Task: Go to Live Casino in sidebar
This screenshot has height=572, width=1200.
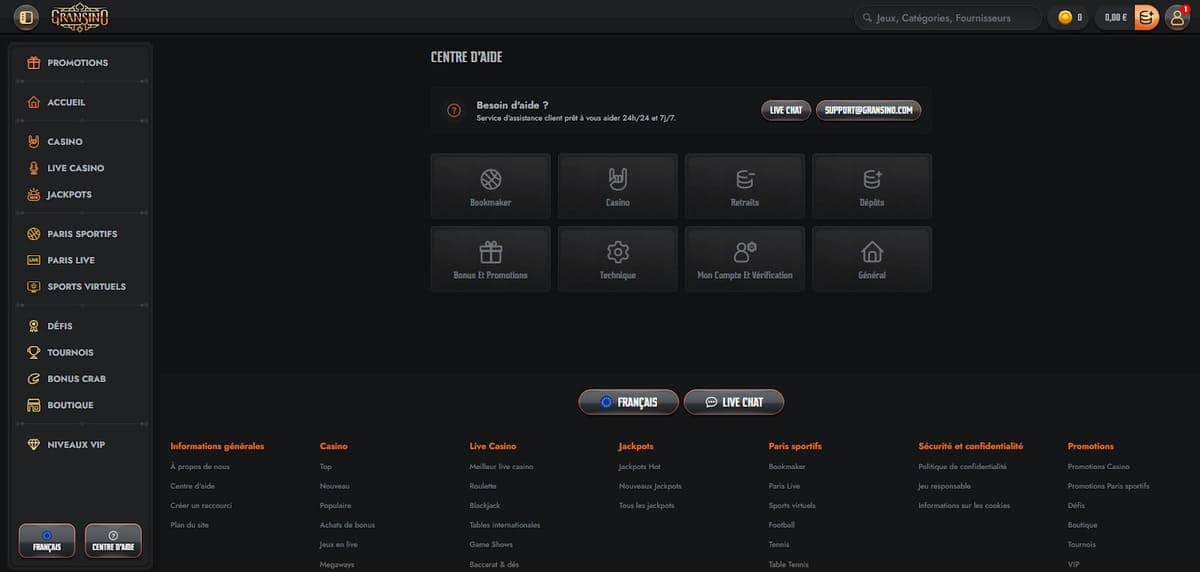Action: [x=75, y=168]
